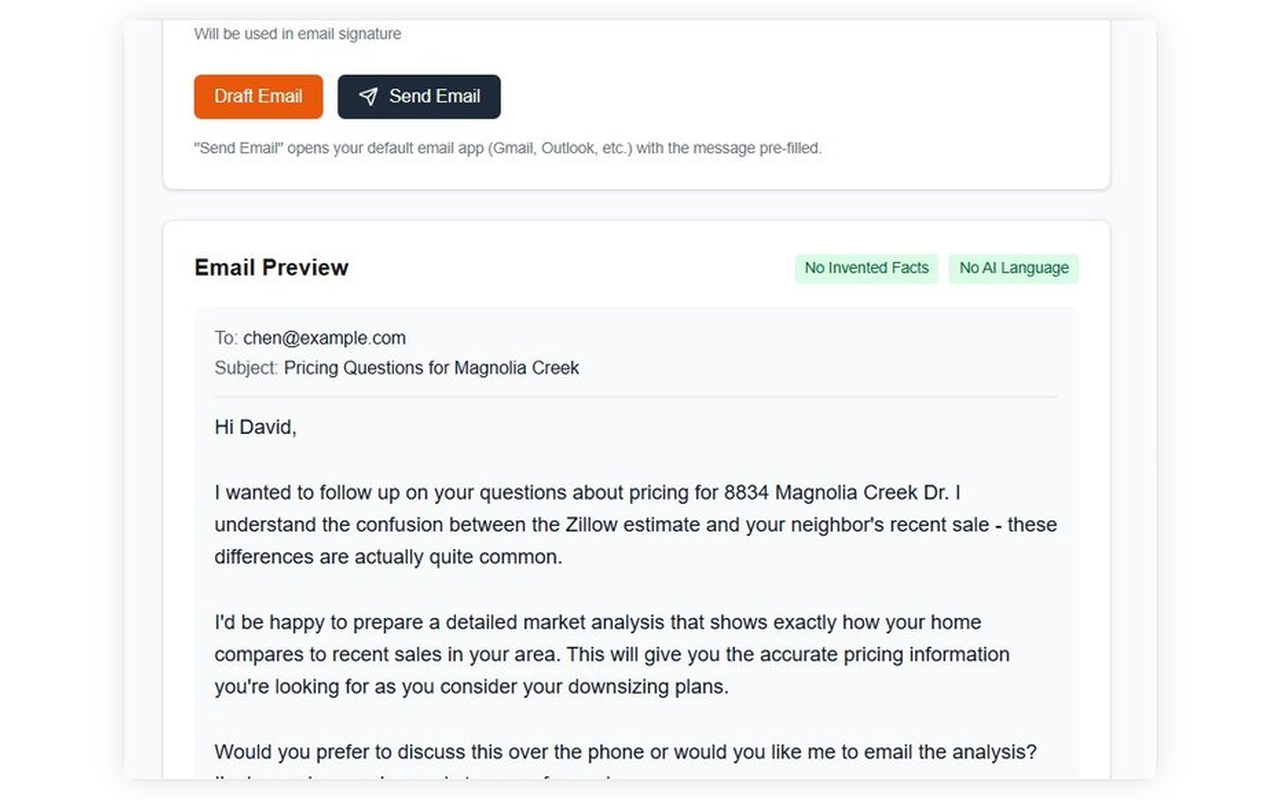Image resolution: width=1280 pixels, height=800 pixels.
Task: Click the No Invented Facts badge
Action: click(x=866, y=268)
